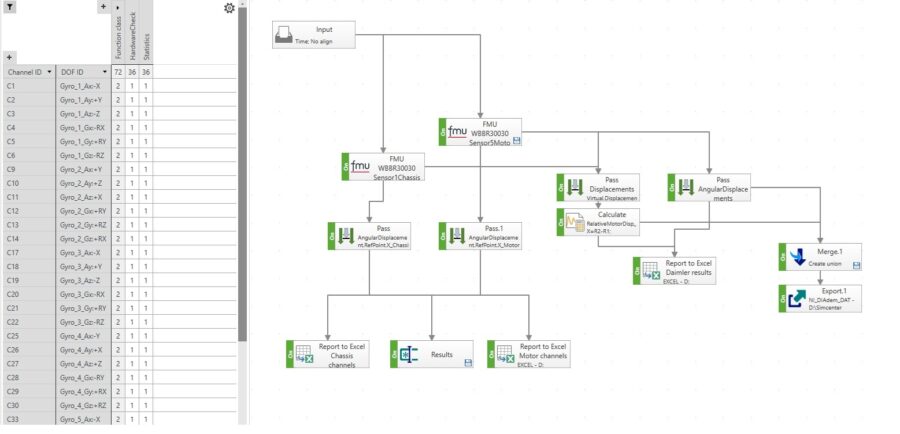Viewport: 900px width, 434px height.
Task: Toggle On strip of Results node
Action: coord(394,354)
